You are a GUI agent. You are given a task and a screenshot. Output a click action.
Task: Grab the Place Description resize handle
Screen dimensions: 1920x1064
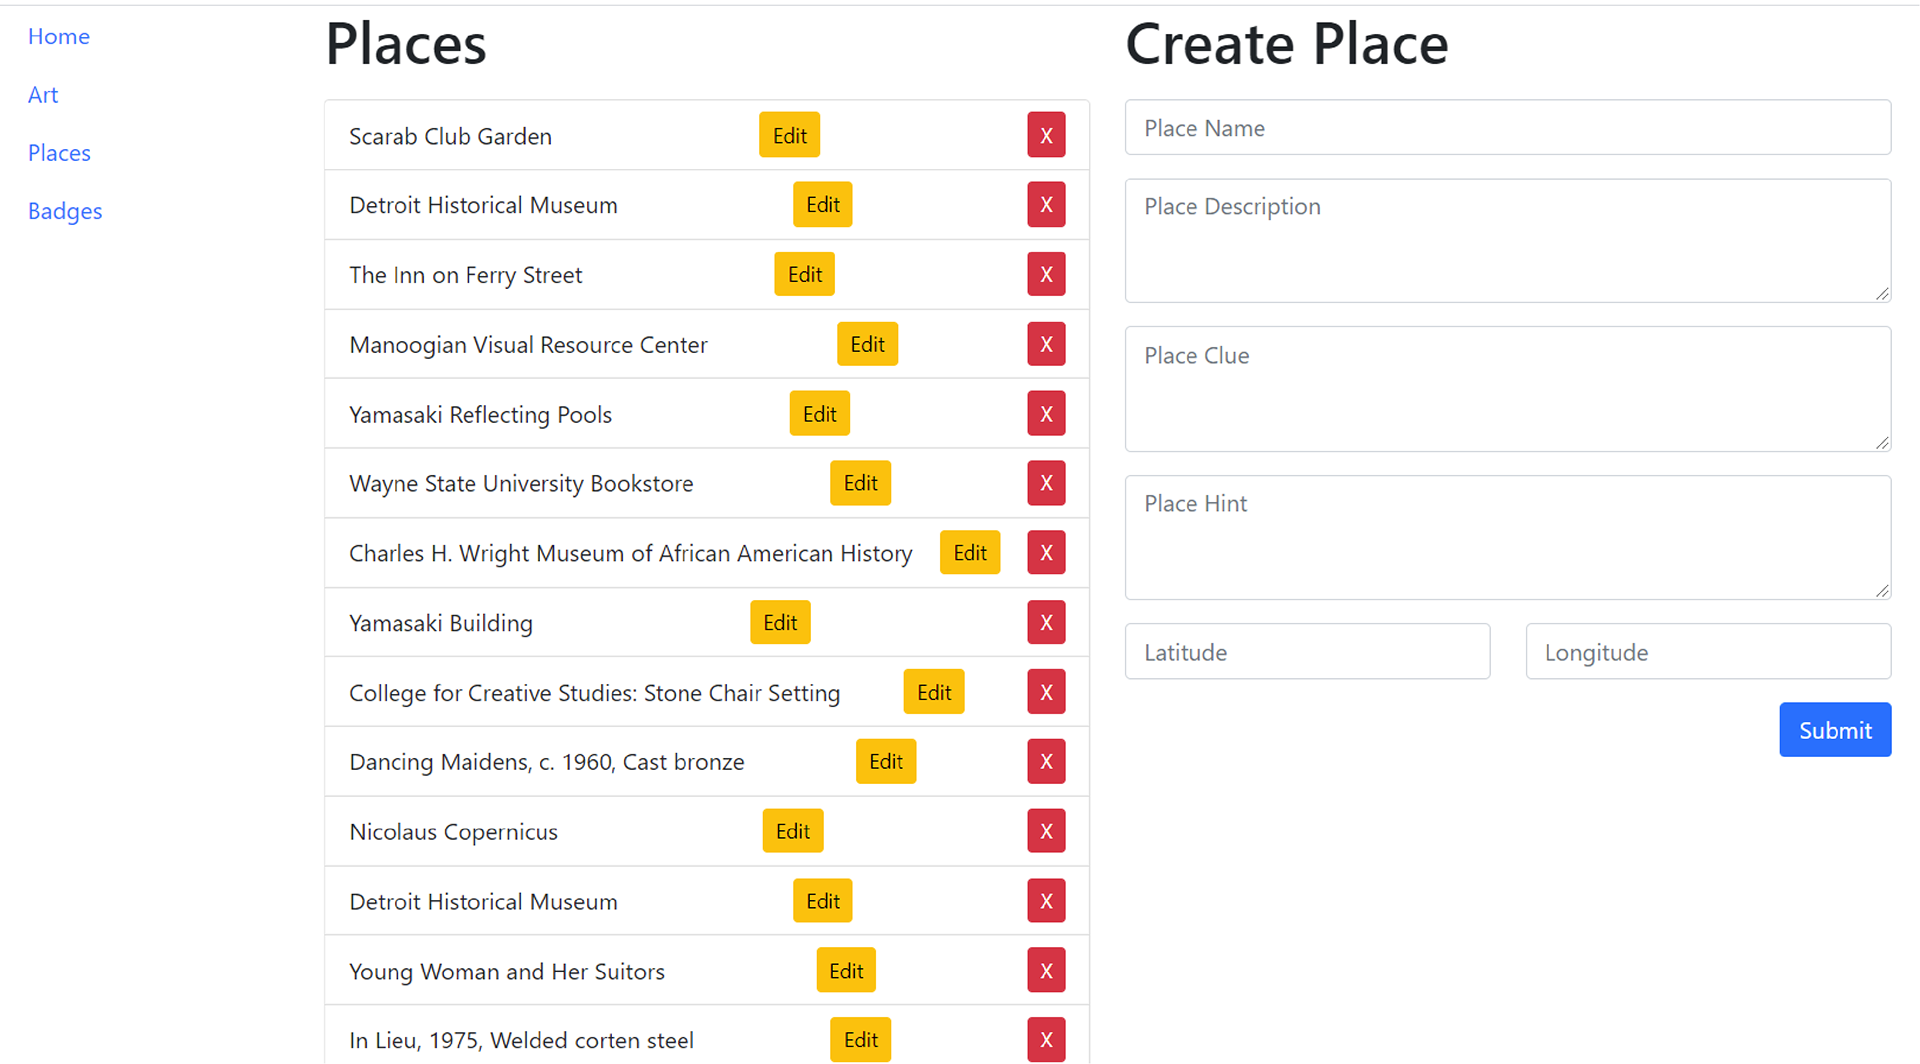tap(1882, 294)
